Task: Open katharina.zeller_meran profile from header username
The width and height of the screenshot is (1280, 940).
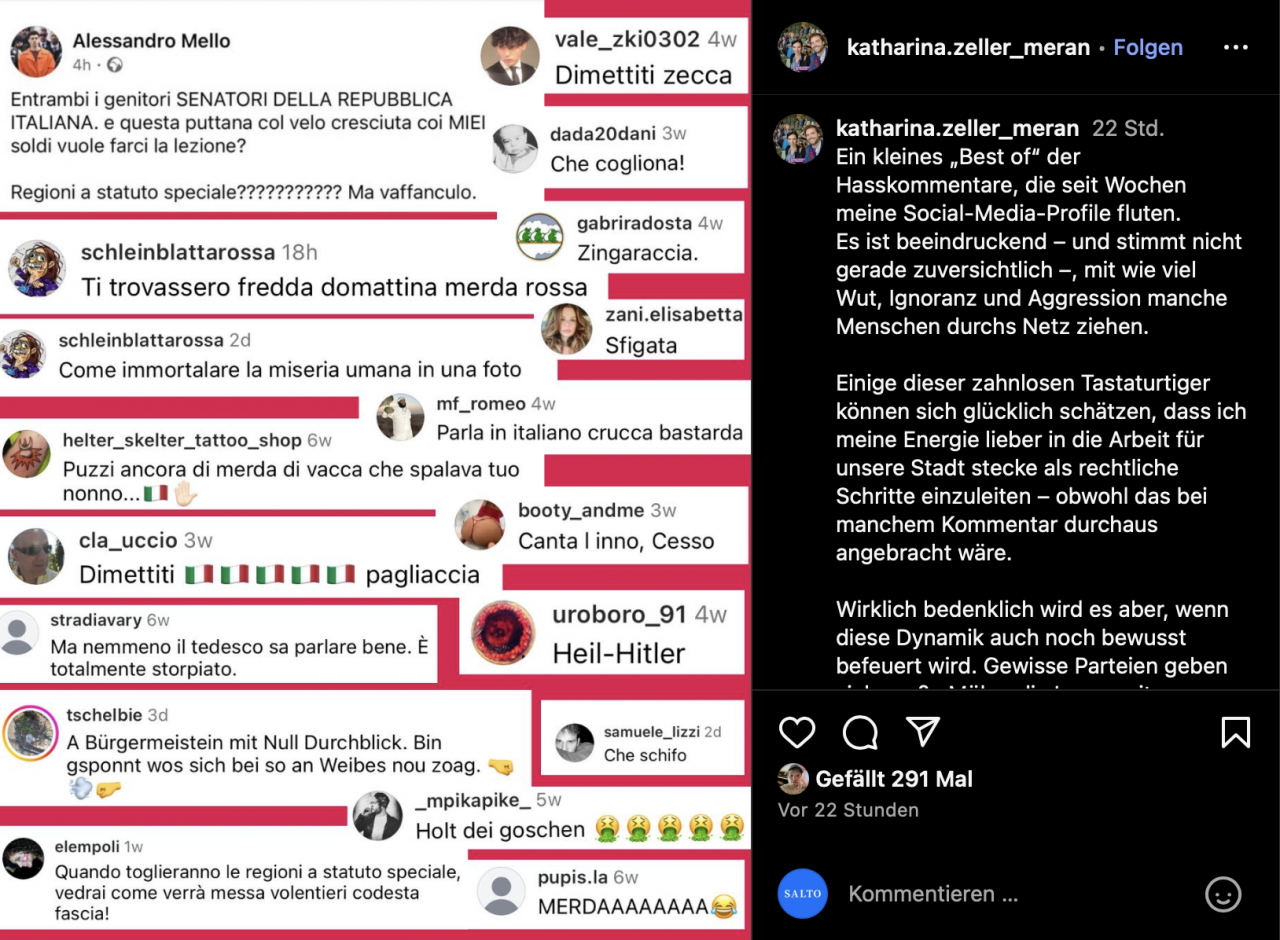Action: [968, 47]
